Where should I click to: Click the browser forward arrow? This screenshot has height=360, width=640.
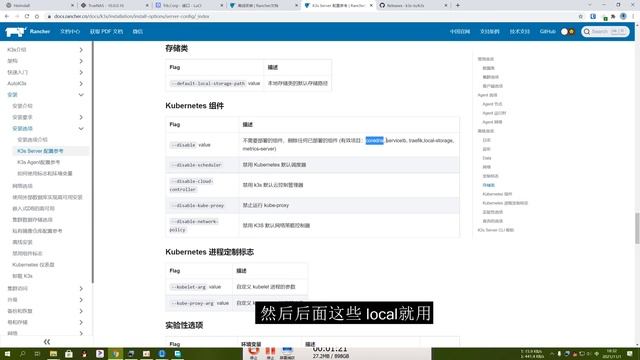(17, 16)
